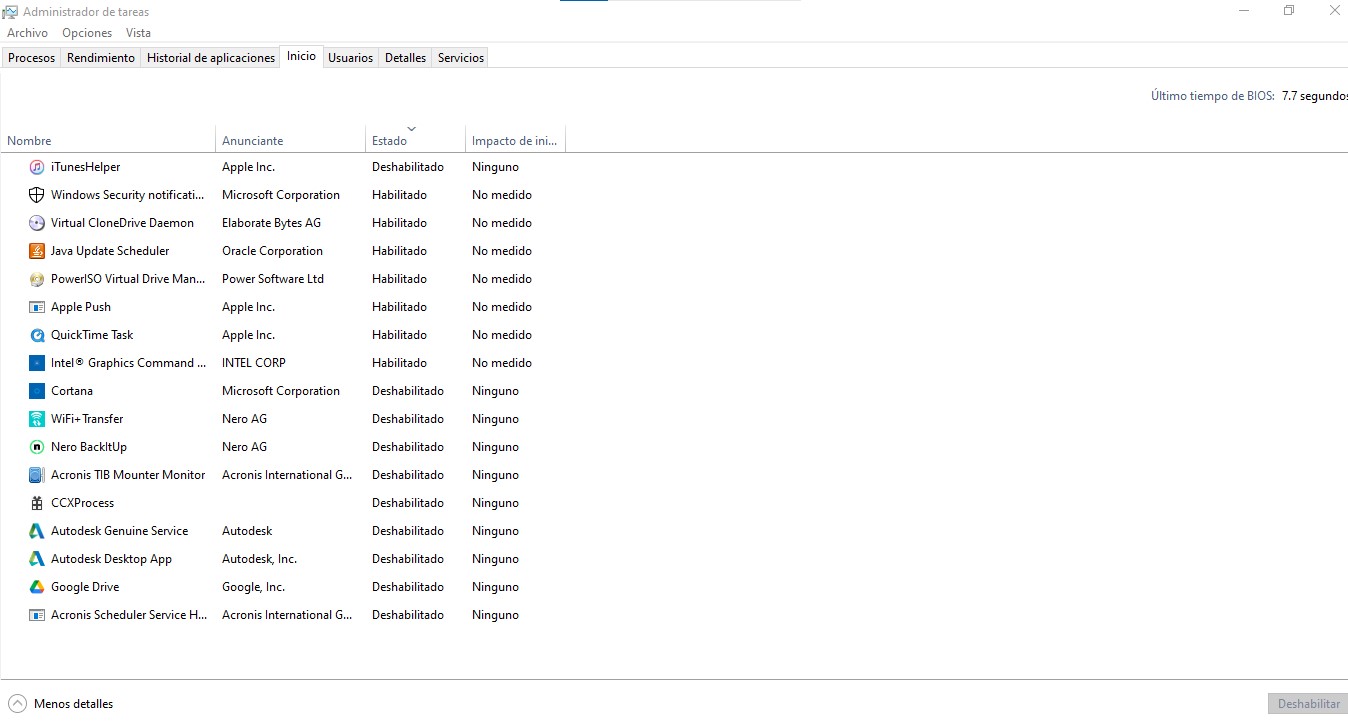Click the Google Drive icon

point(37,587)
